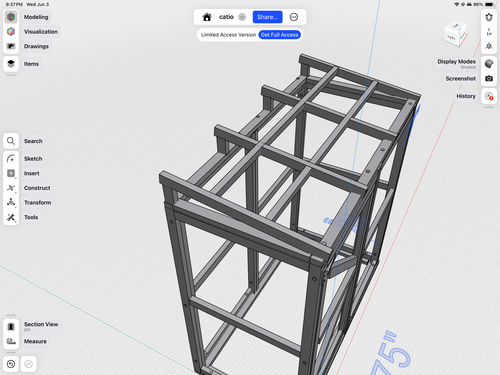Screen dimensions: 500x375
Task: Click the Modeling text label
Action: 36,17
